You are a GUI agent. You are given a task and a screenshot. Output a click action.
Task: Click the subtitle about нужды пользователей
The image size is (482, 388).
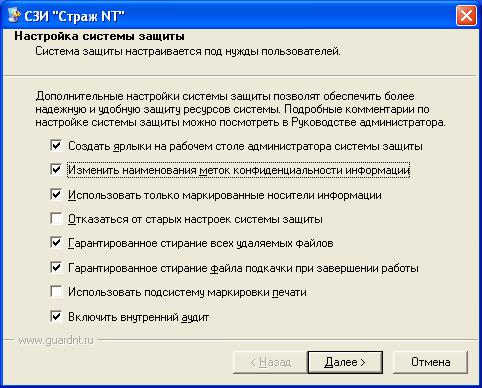point(188,52)
